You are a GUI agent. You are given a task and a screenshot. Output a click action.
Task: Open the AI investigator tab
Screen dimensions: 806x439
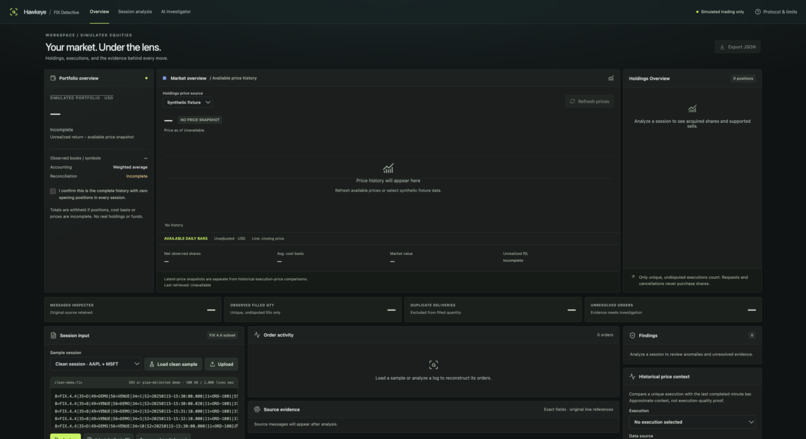coord(176,12)
